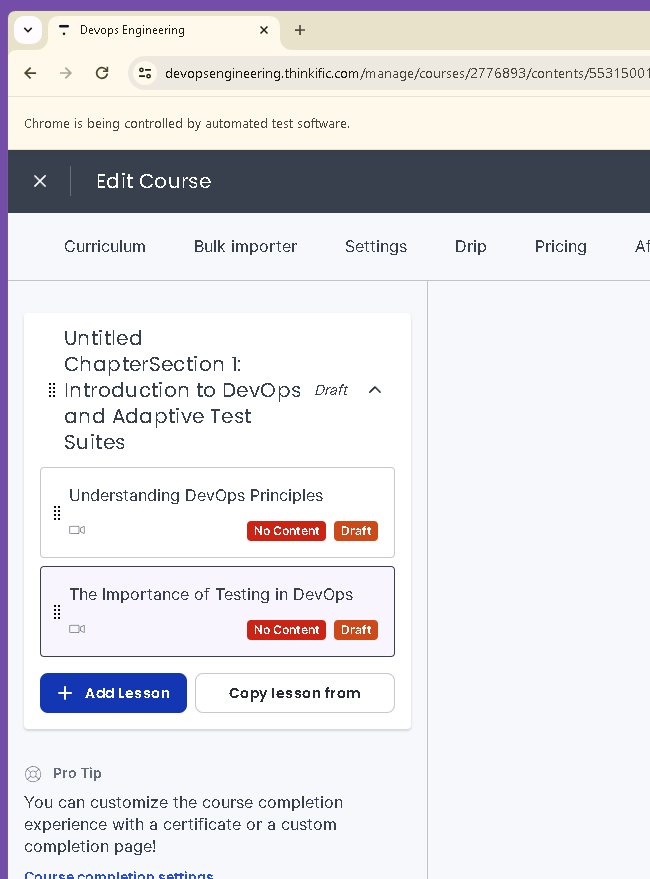650x879 pixels.
Task: Open the Settings tab
Action: tap(376, 246)
